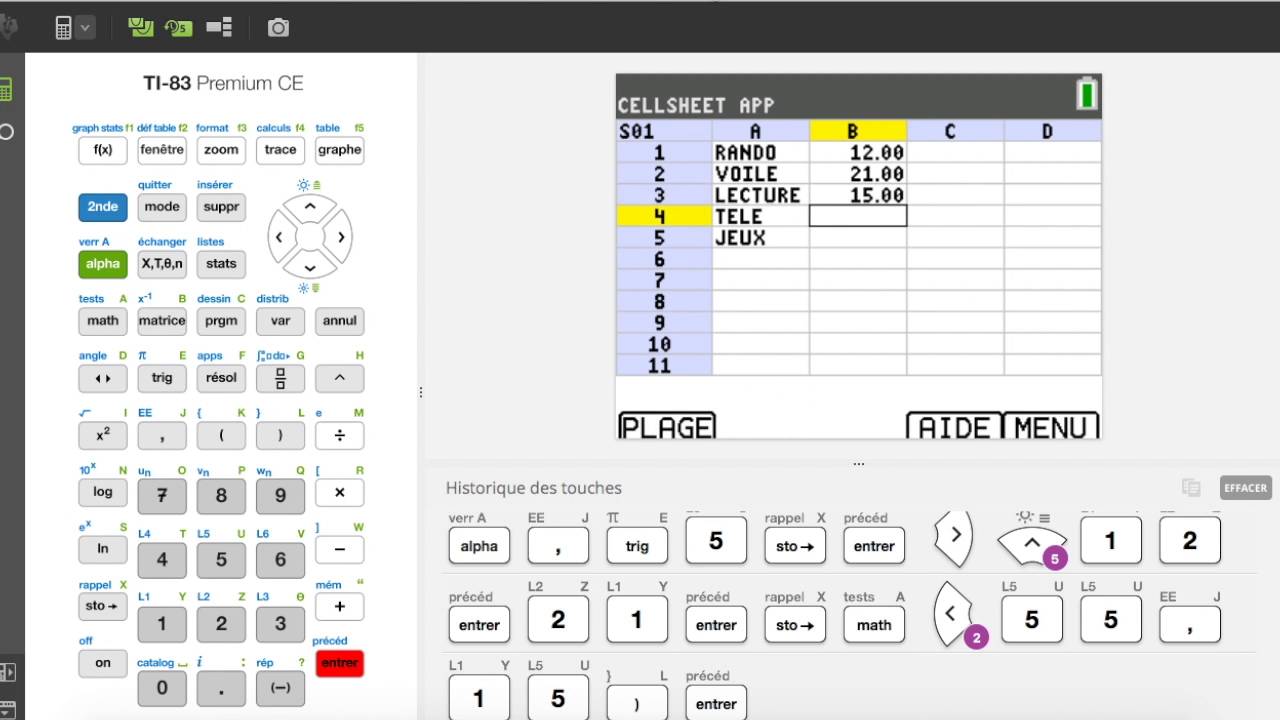Viewport: 1280px width, 720px height.
Task: Select the split panel layout icon
Action: [219, 27]
